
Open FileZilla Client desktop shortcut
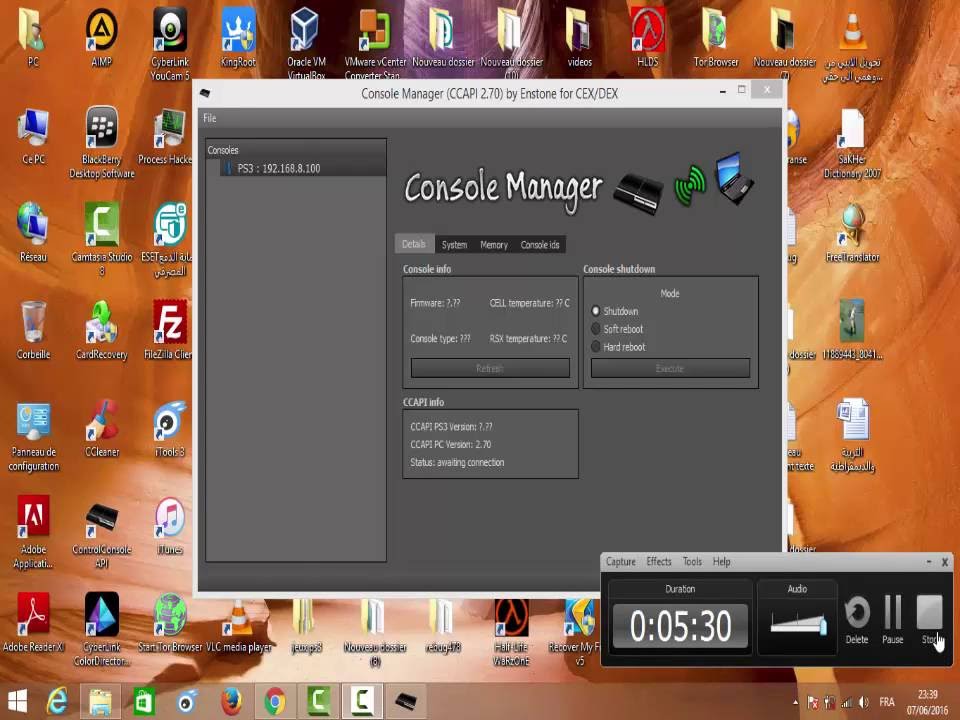pyautogui.click(x=170, y=331)
